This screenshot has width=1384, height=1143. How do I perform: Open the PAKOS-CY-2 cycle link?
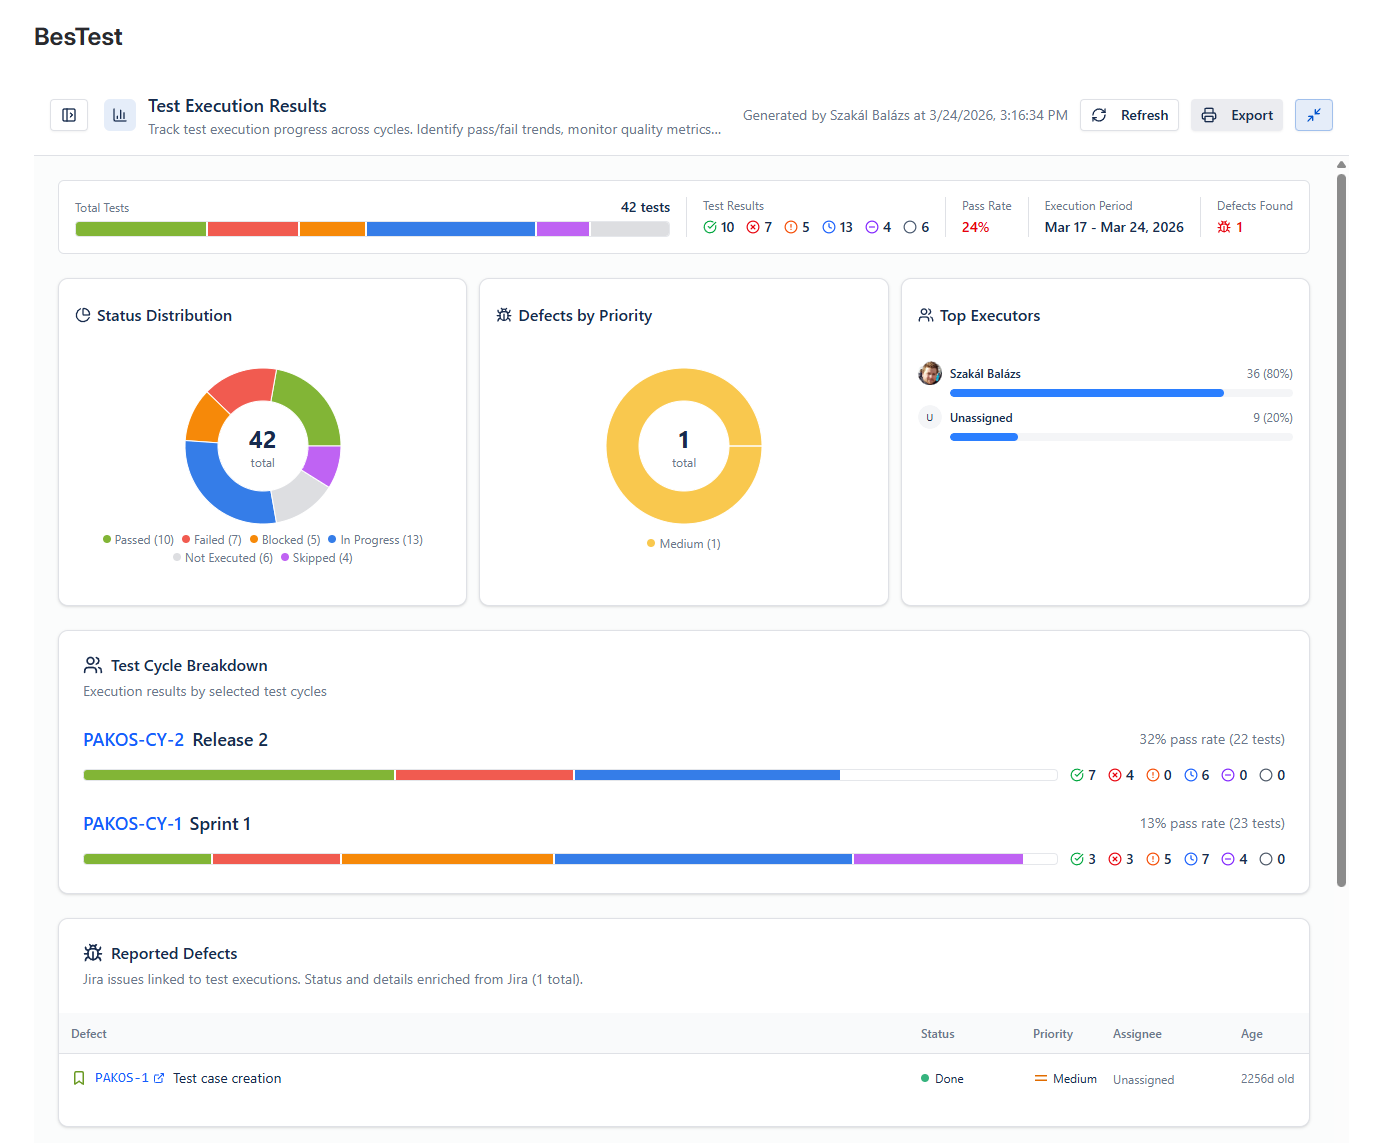(133, 740)
